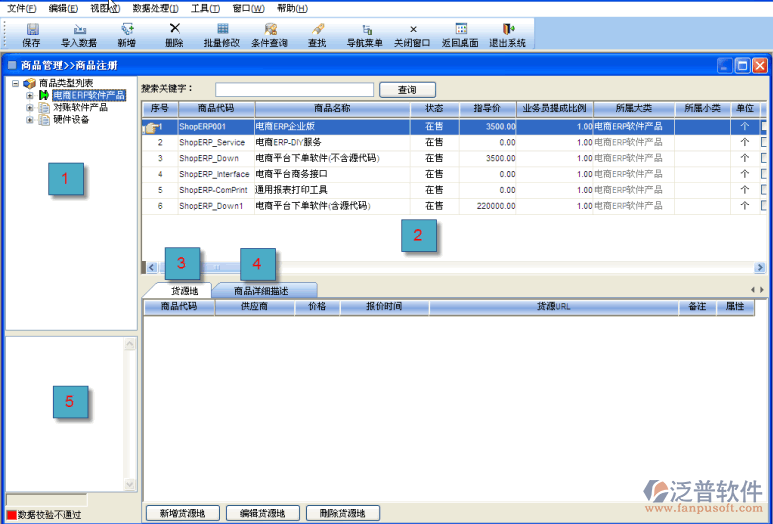Click the 退出系统 exit system icon
This screenshot has width=773, height=524.
pyautogui.click(x=508, y=29)
